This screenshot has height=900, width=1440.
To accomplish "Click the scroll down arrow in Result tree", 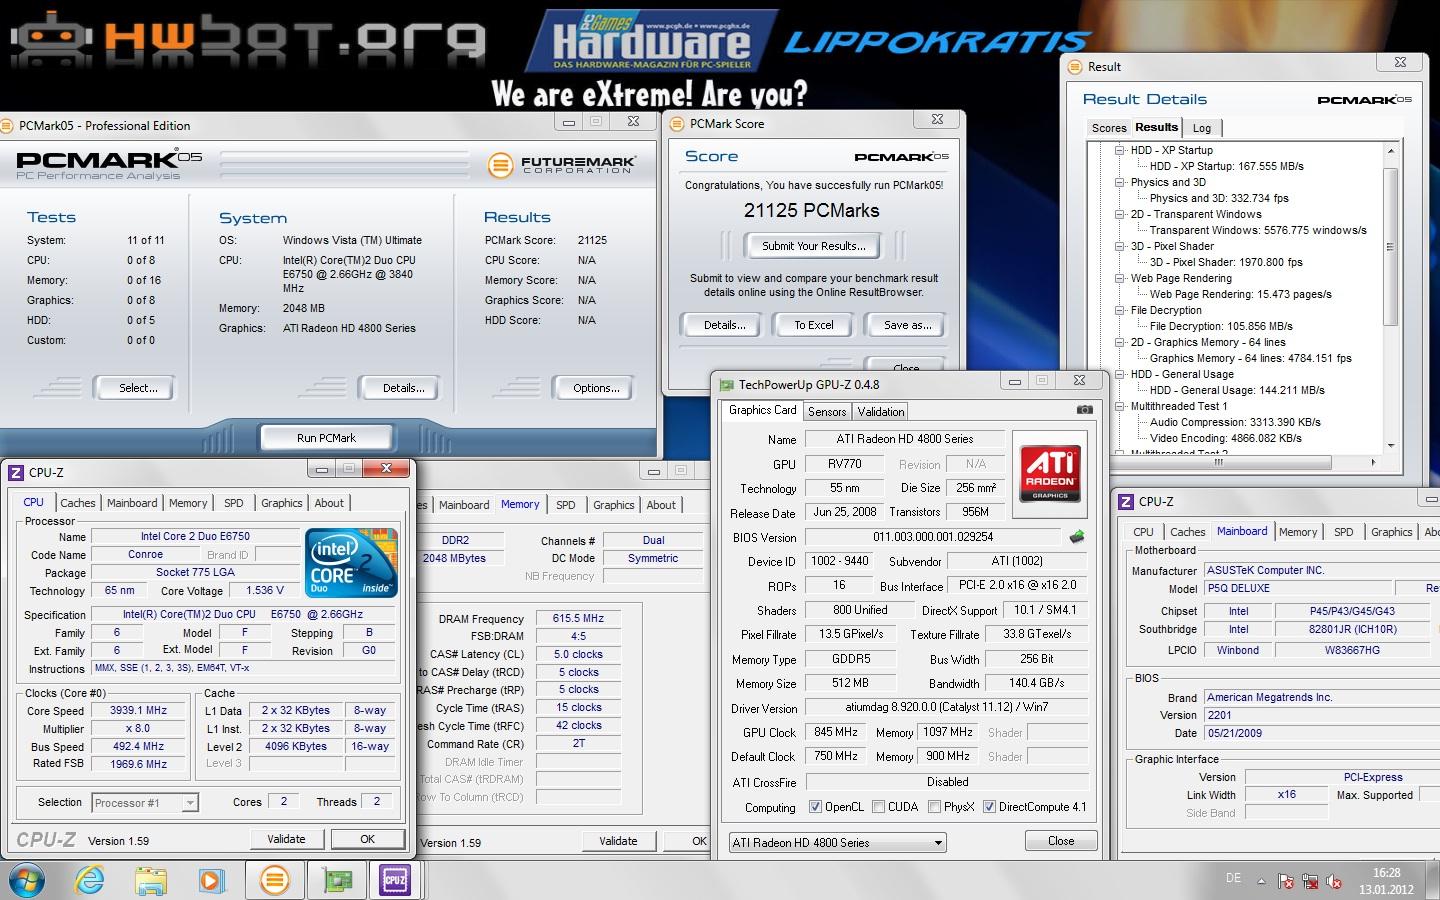I will (x=1390, y=446).
